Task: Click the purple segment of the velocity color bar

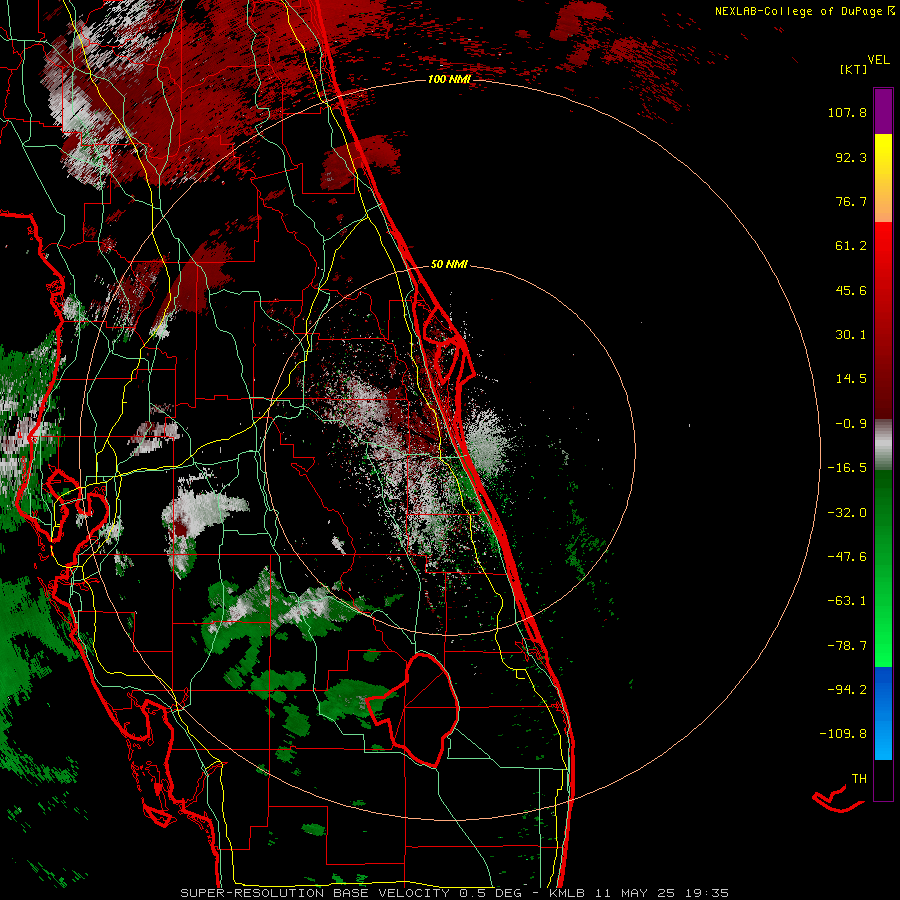Action: coord(883,111)
